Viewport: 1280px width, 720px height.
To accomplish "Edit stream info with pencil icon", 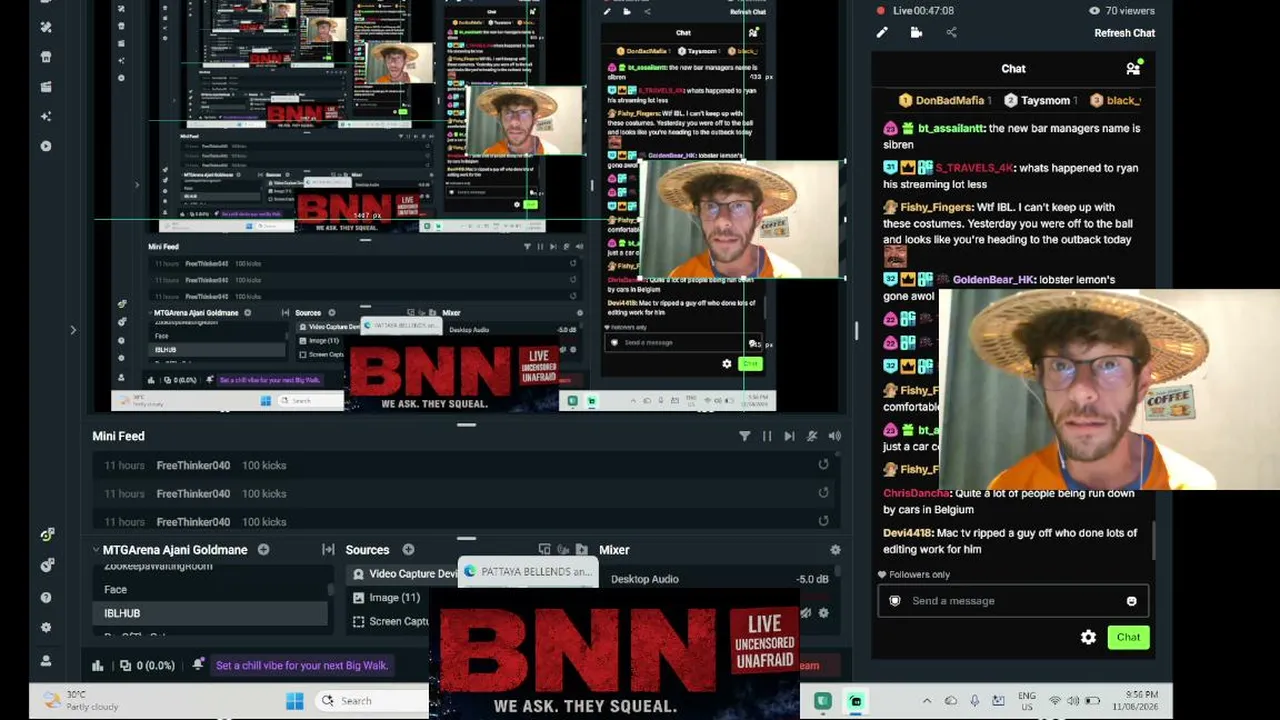I will click(882, 32).
